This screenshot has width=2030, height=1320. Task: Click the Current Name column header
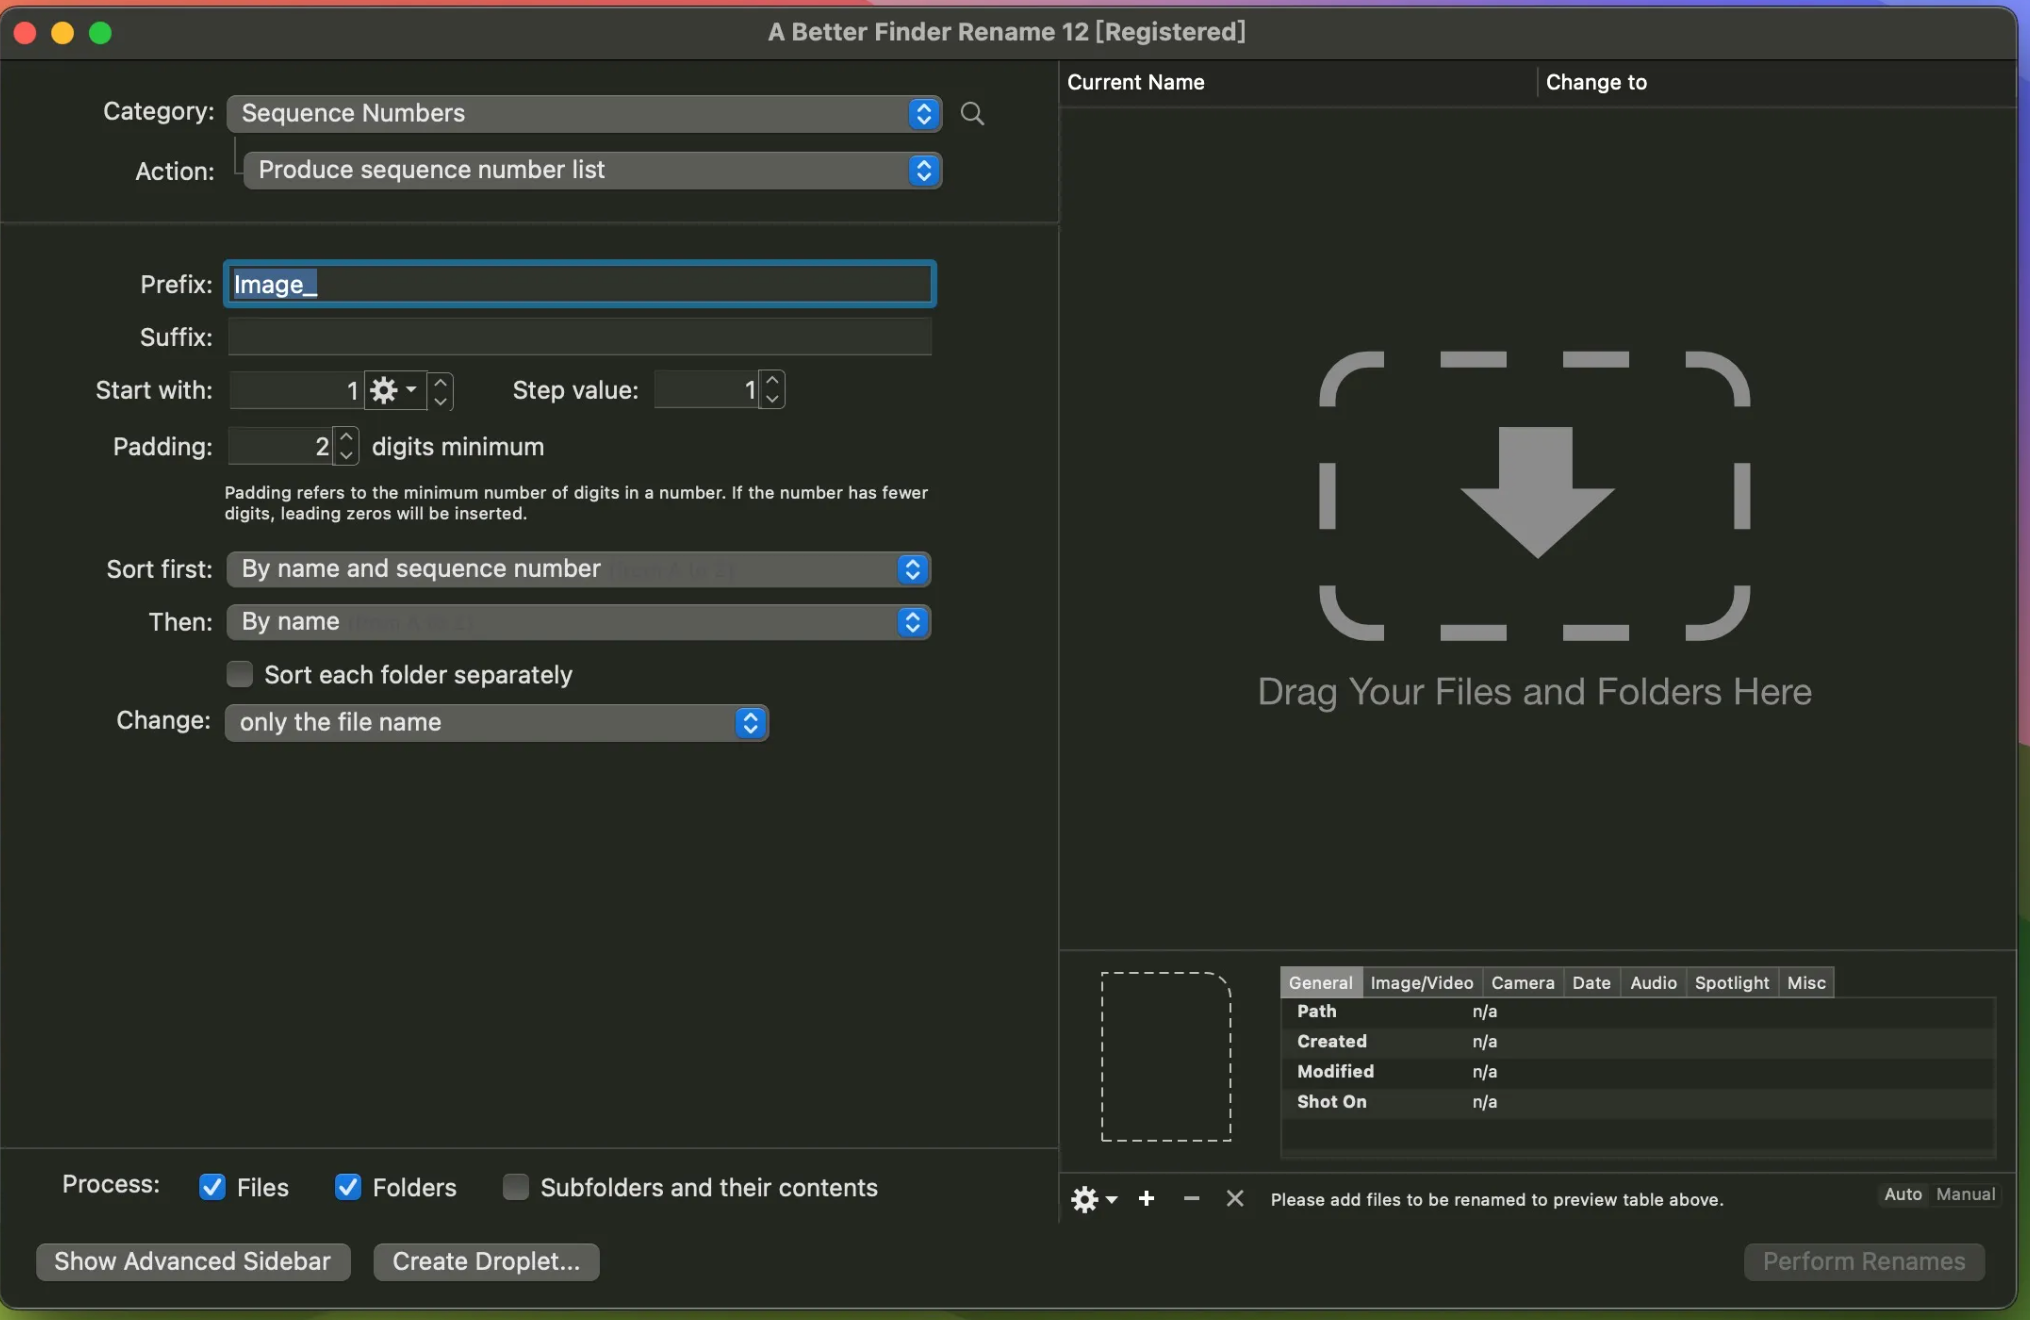pos(1297,82)
